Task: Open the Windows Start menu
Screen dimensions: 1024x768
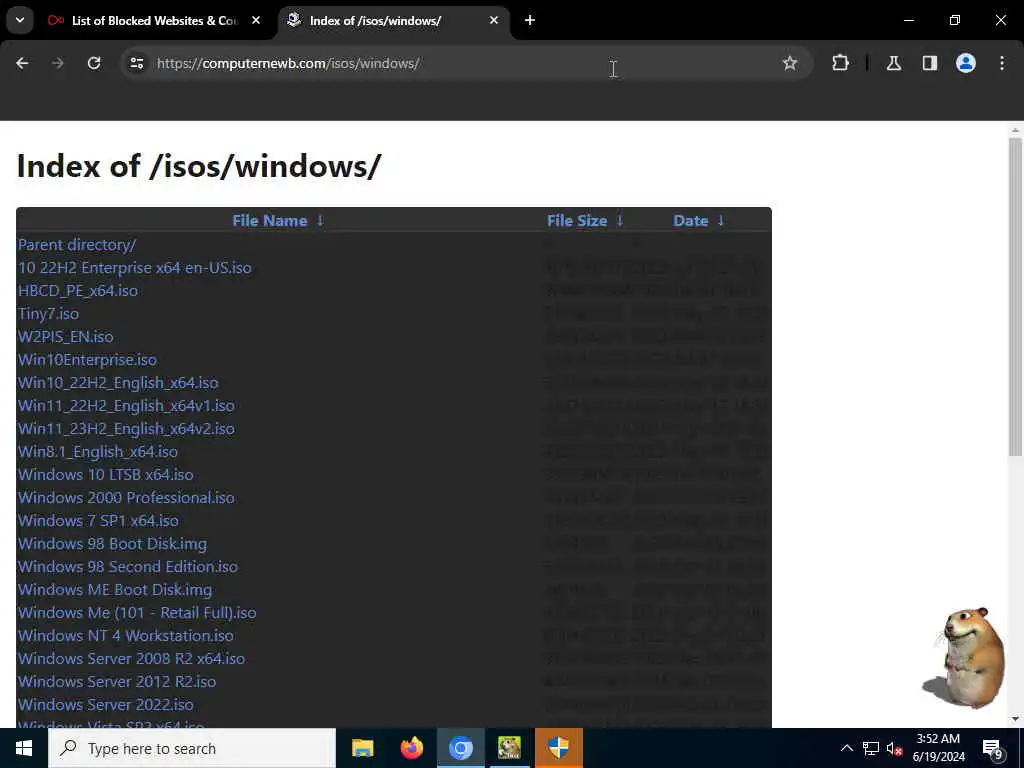Action: (24, 748)
